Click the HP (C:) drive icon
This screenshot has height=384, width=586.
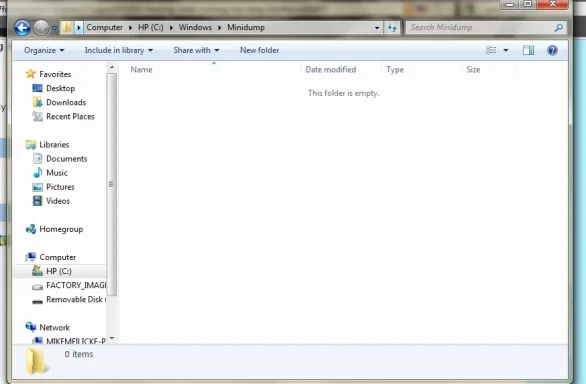37,271
